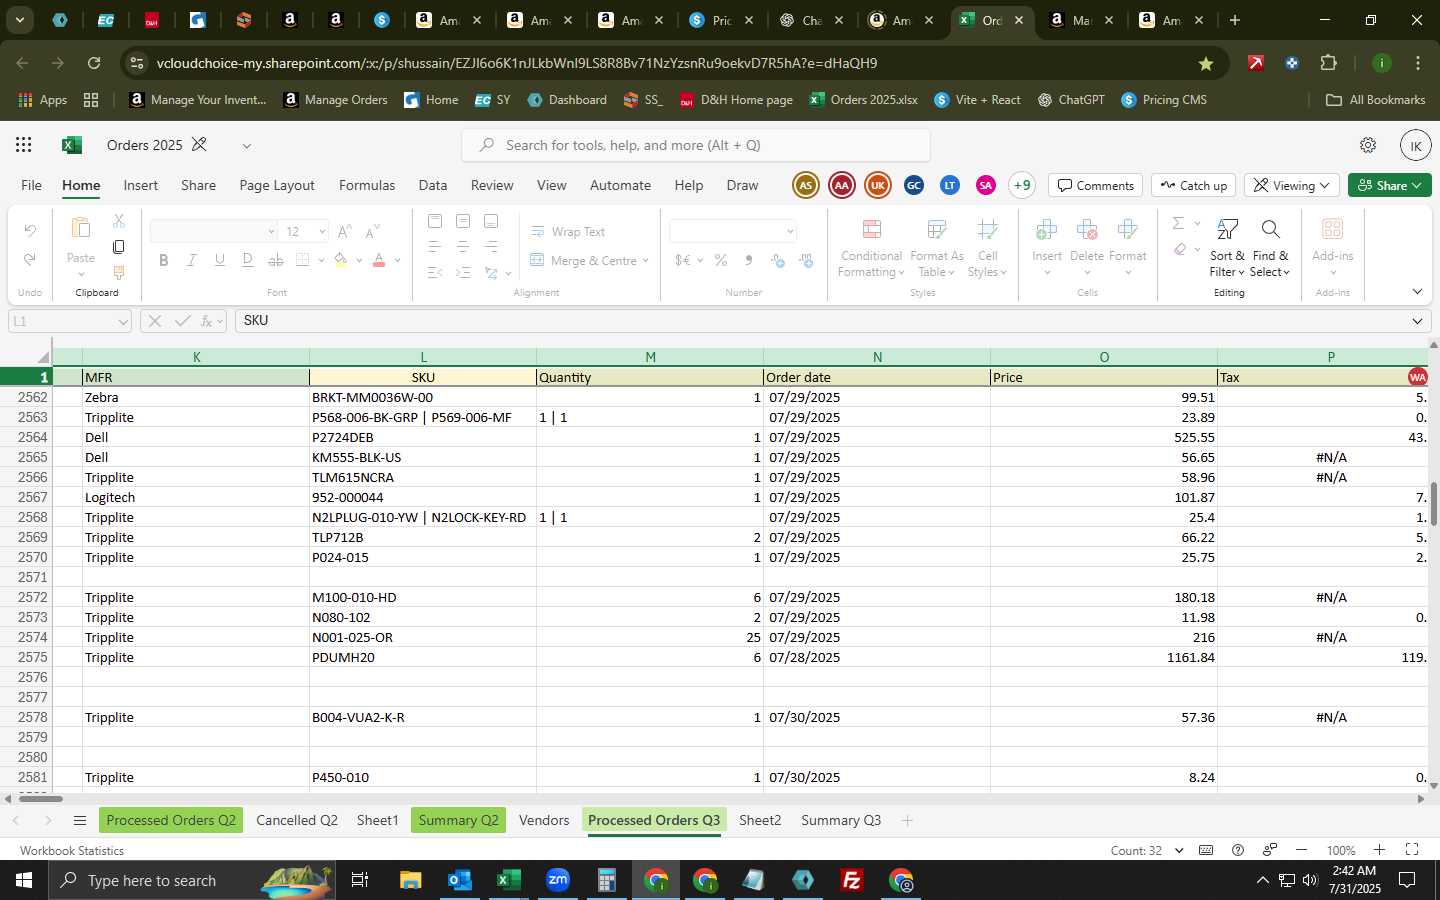This screenshot has height=900, width=1440.
Task: Toggle Wrap Text option
Action: click(x=568, y=231)
